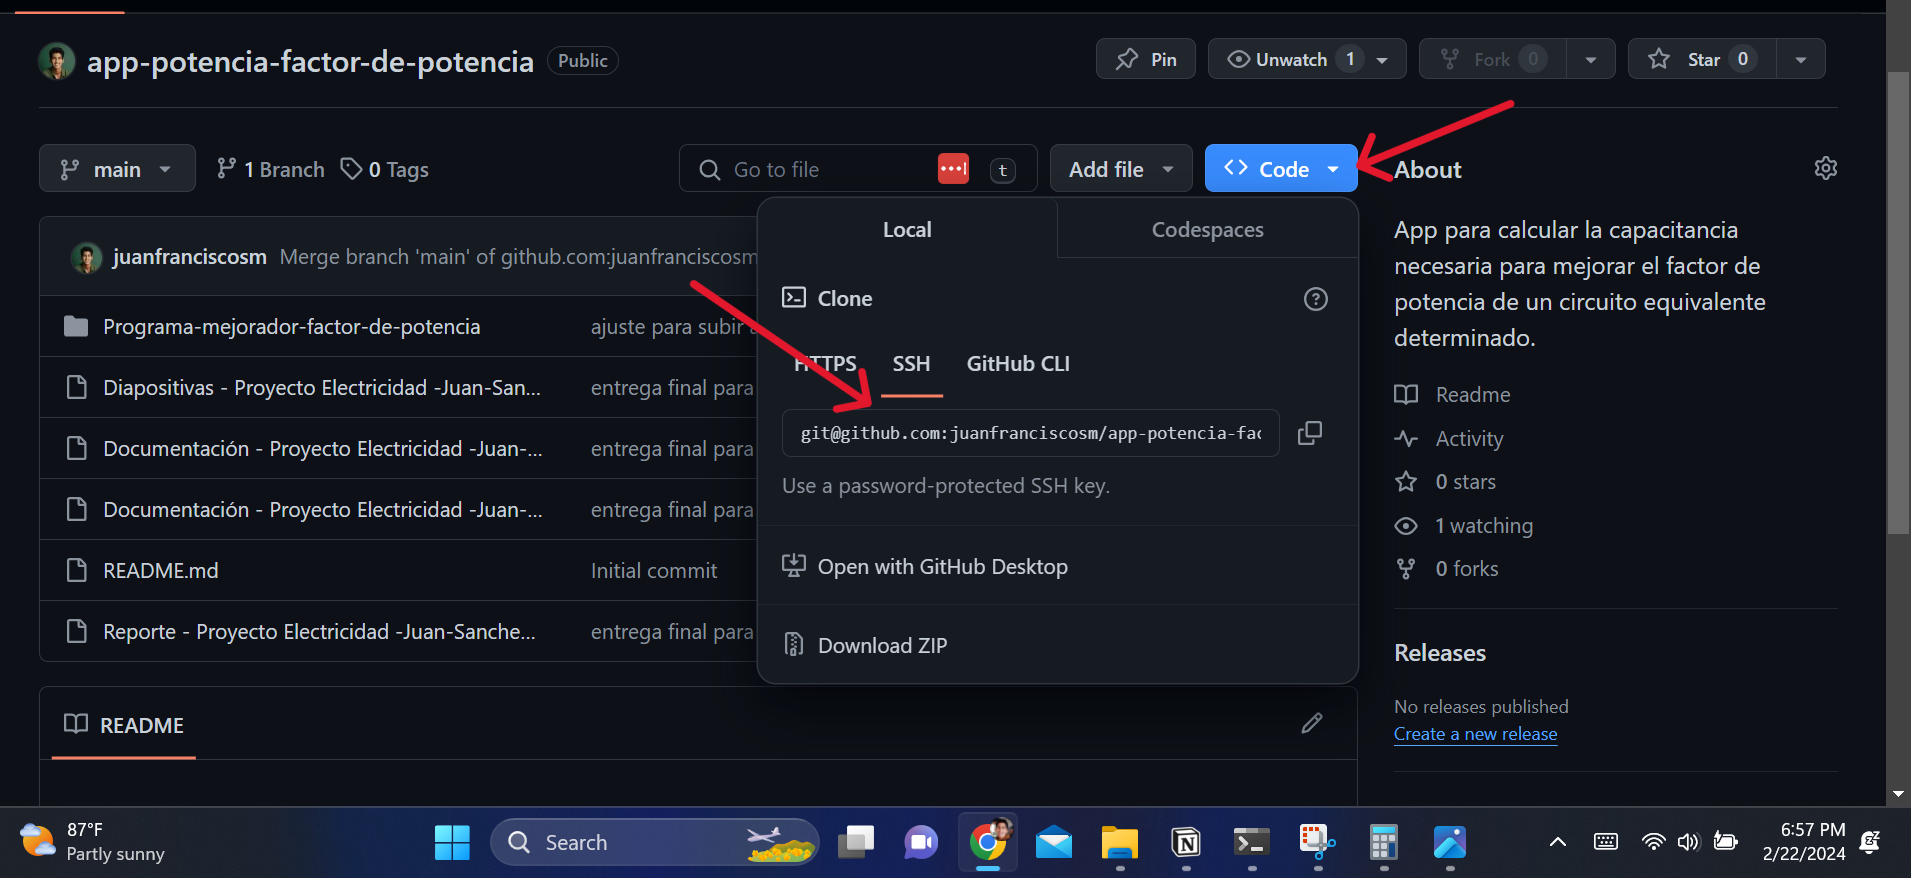This screenshot has height=878, width=1911.
Task: Open volume control in system tray
Action: pos(1688,842)
